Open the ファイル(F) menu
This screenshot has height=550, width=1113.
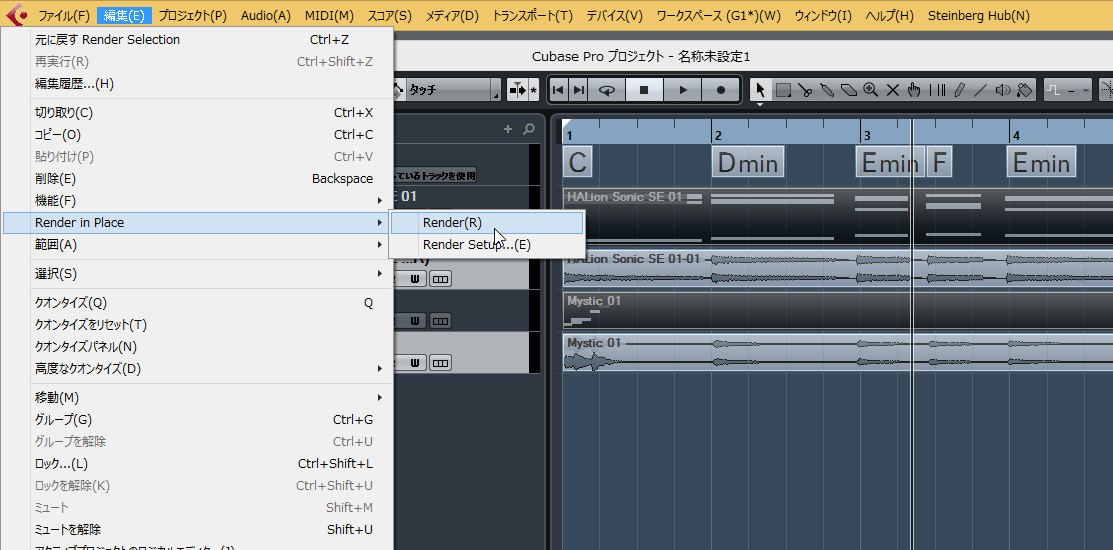[x=64, y=15]
